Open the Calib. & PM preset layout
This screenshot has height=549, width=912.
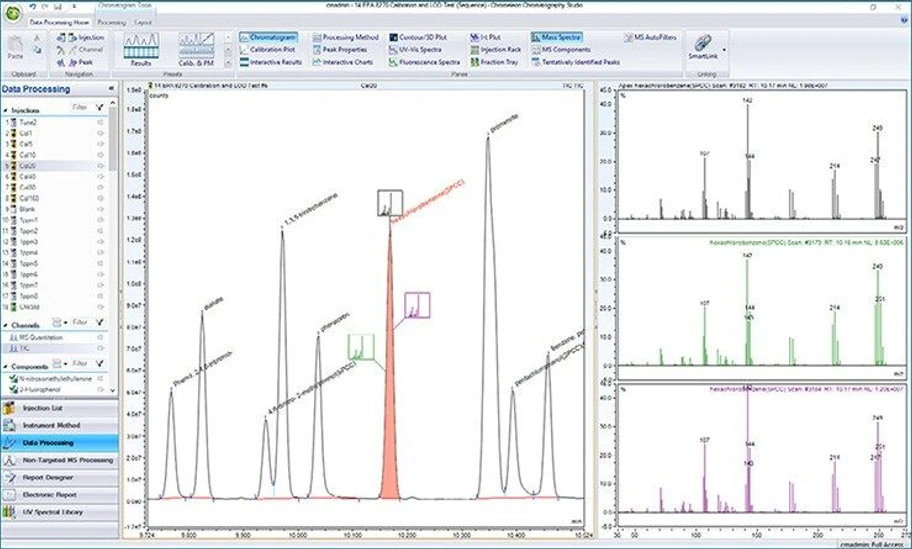point(196,49)
